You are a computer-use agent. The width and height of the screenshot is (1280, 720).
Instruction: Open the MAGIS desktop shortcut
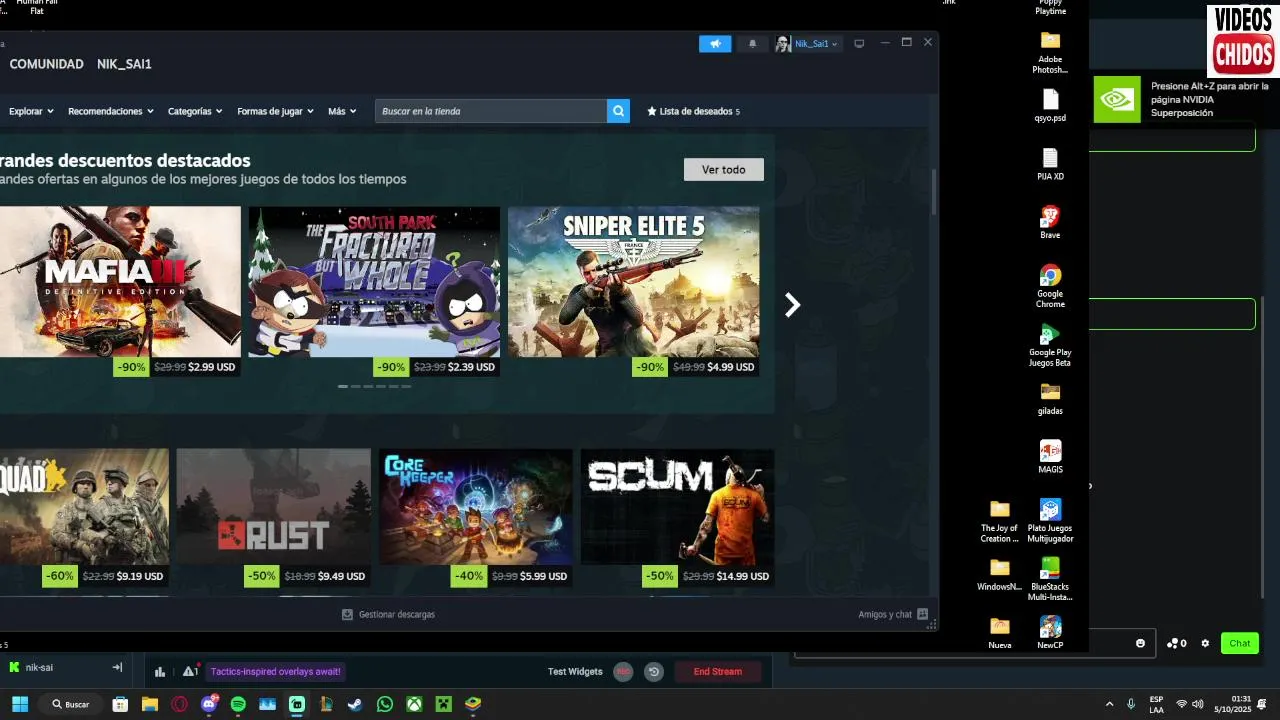1050,457
